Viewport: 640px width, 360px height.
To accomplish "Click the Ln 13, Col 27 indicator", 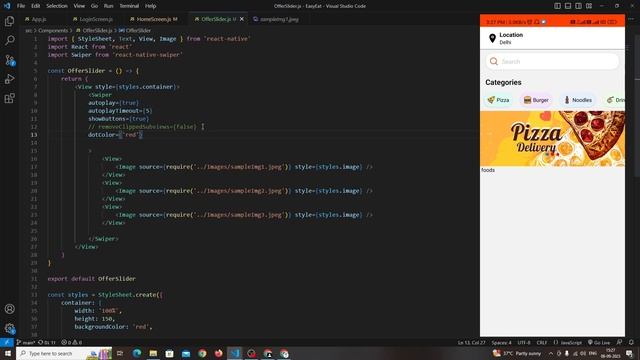I will coord(471,342).
